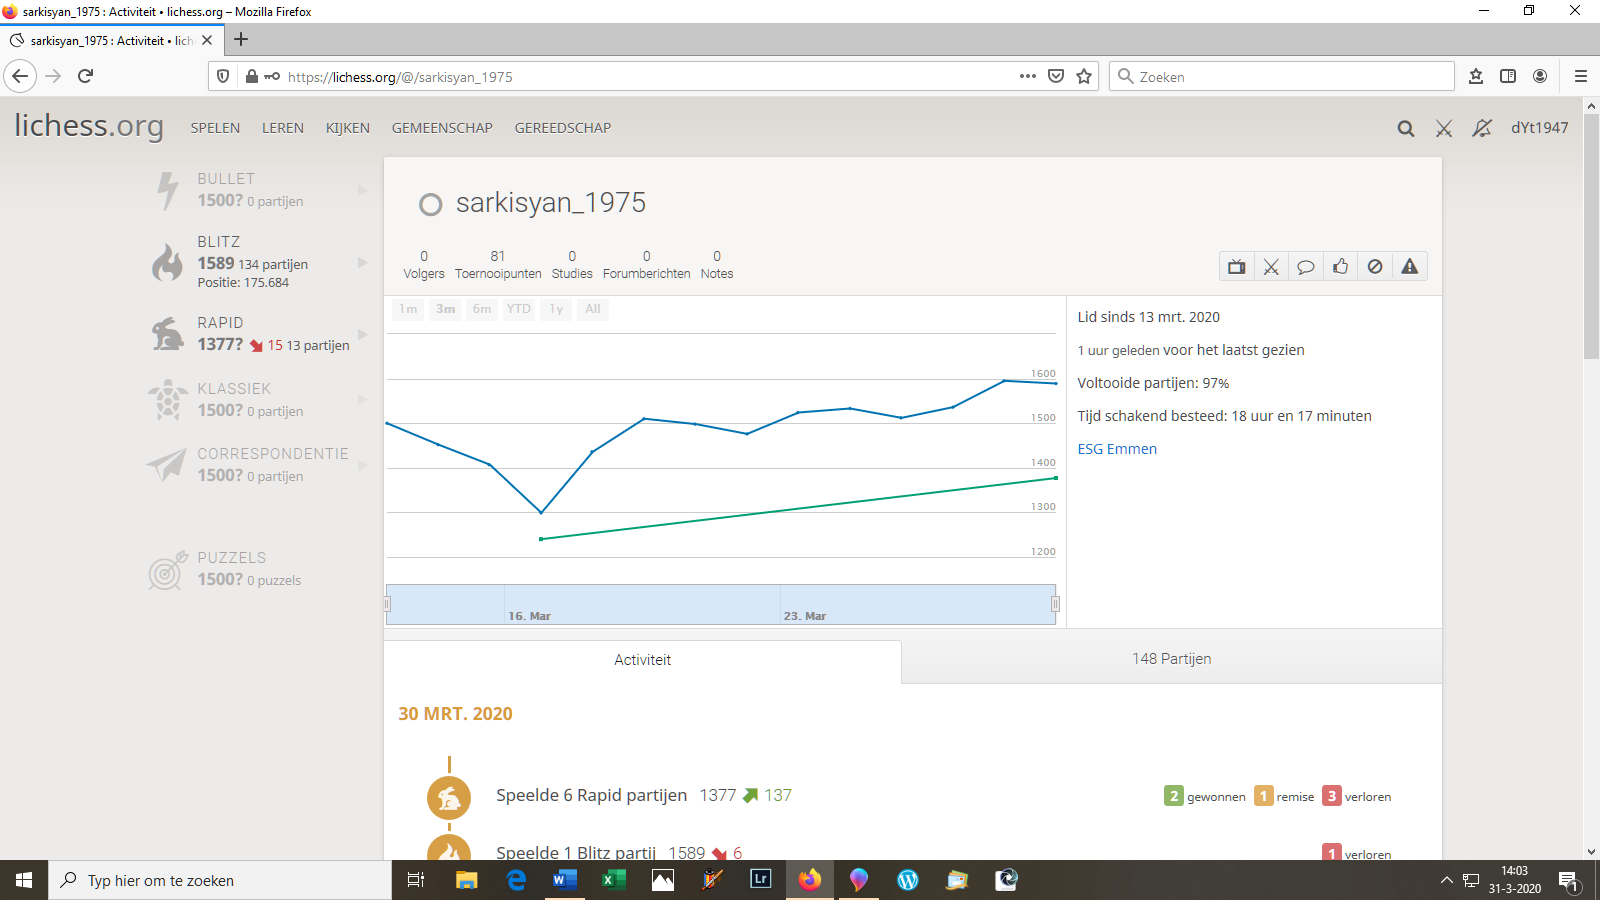The image size is (1600, 900).
Task: Open the lichess search magnifier icon
Action: point(1405,128)
